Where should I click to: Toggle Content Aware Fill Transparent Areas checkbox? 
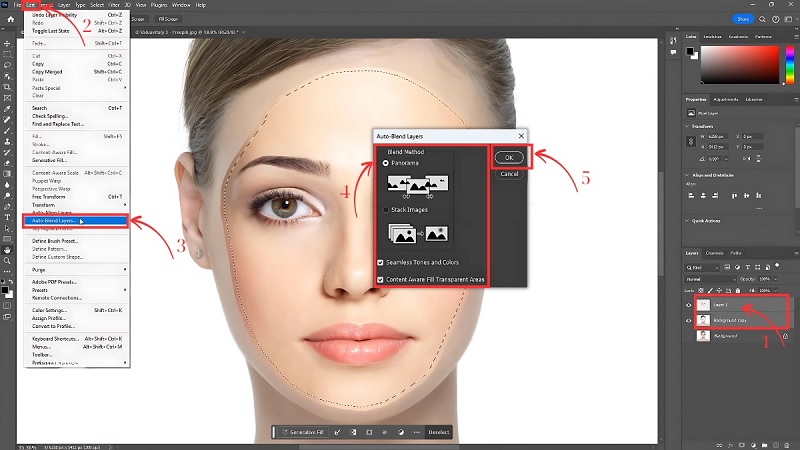click(x=380, y=280)
